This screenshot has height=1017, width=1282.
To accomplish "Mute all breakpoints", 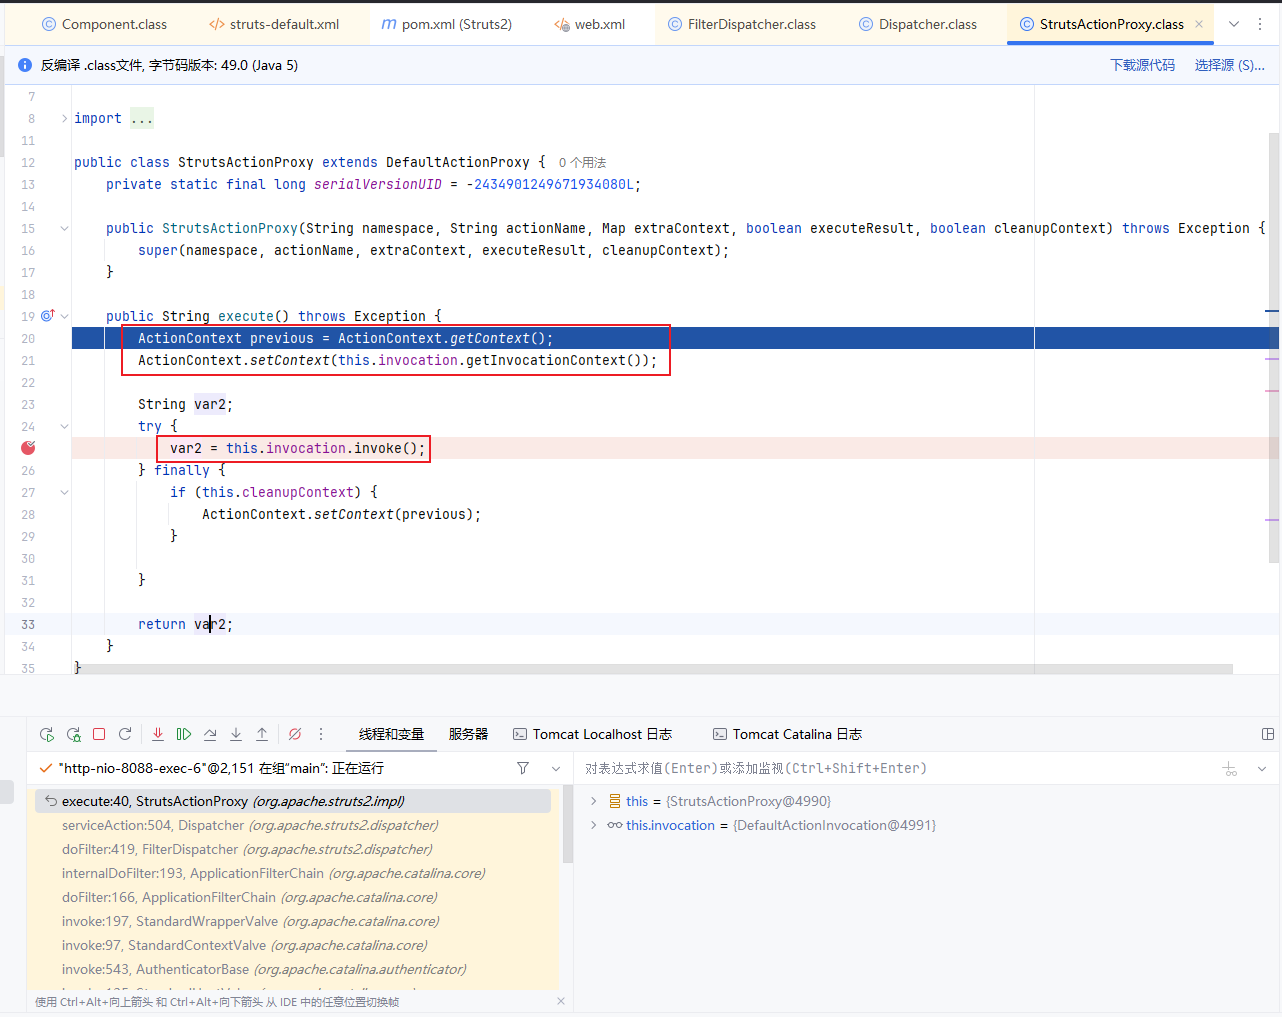I will click(295, 734).
